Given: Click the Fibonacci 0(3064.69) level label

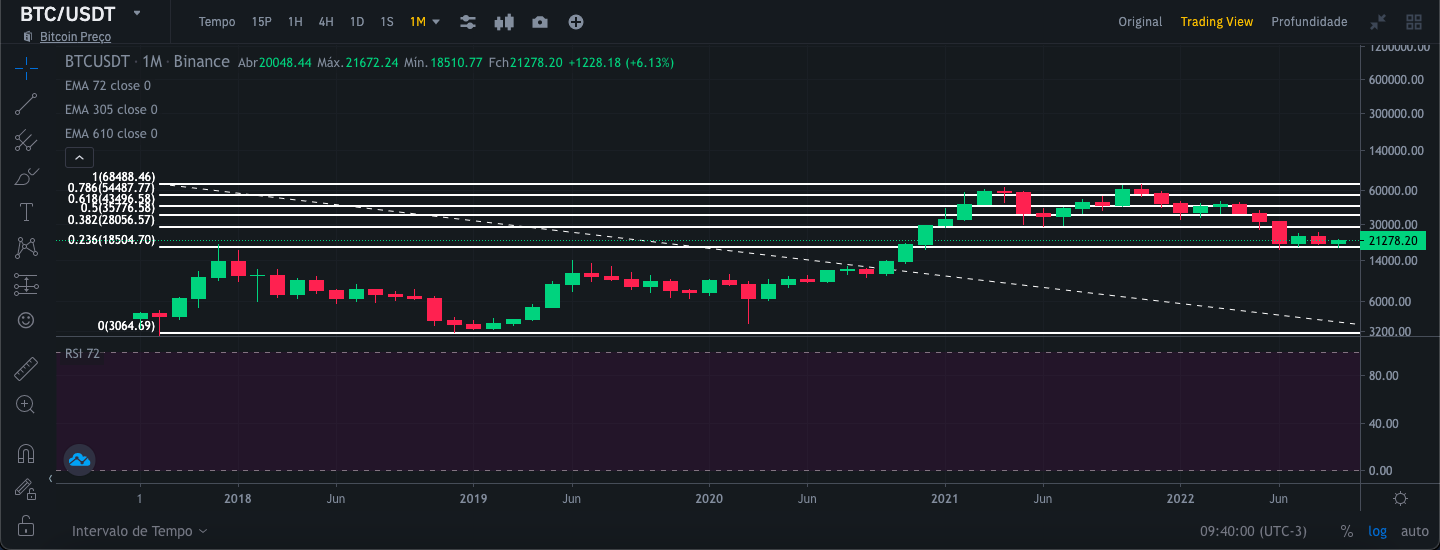Looking at the screenshot, I should click(x=126, y=326).
